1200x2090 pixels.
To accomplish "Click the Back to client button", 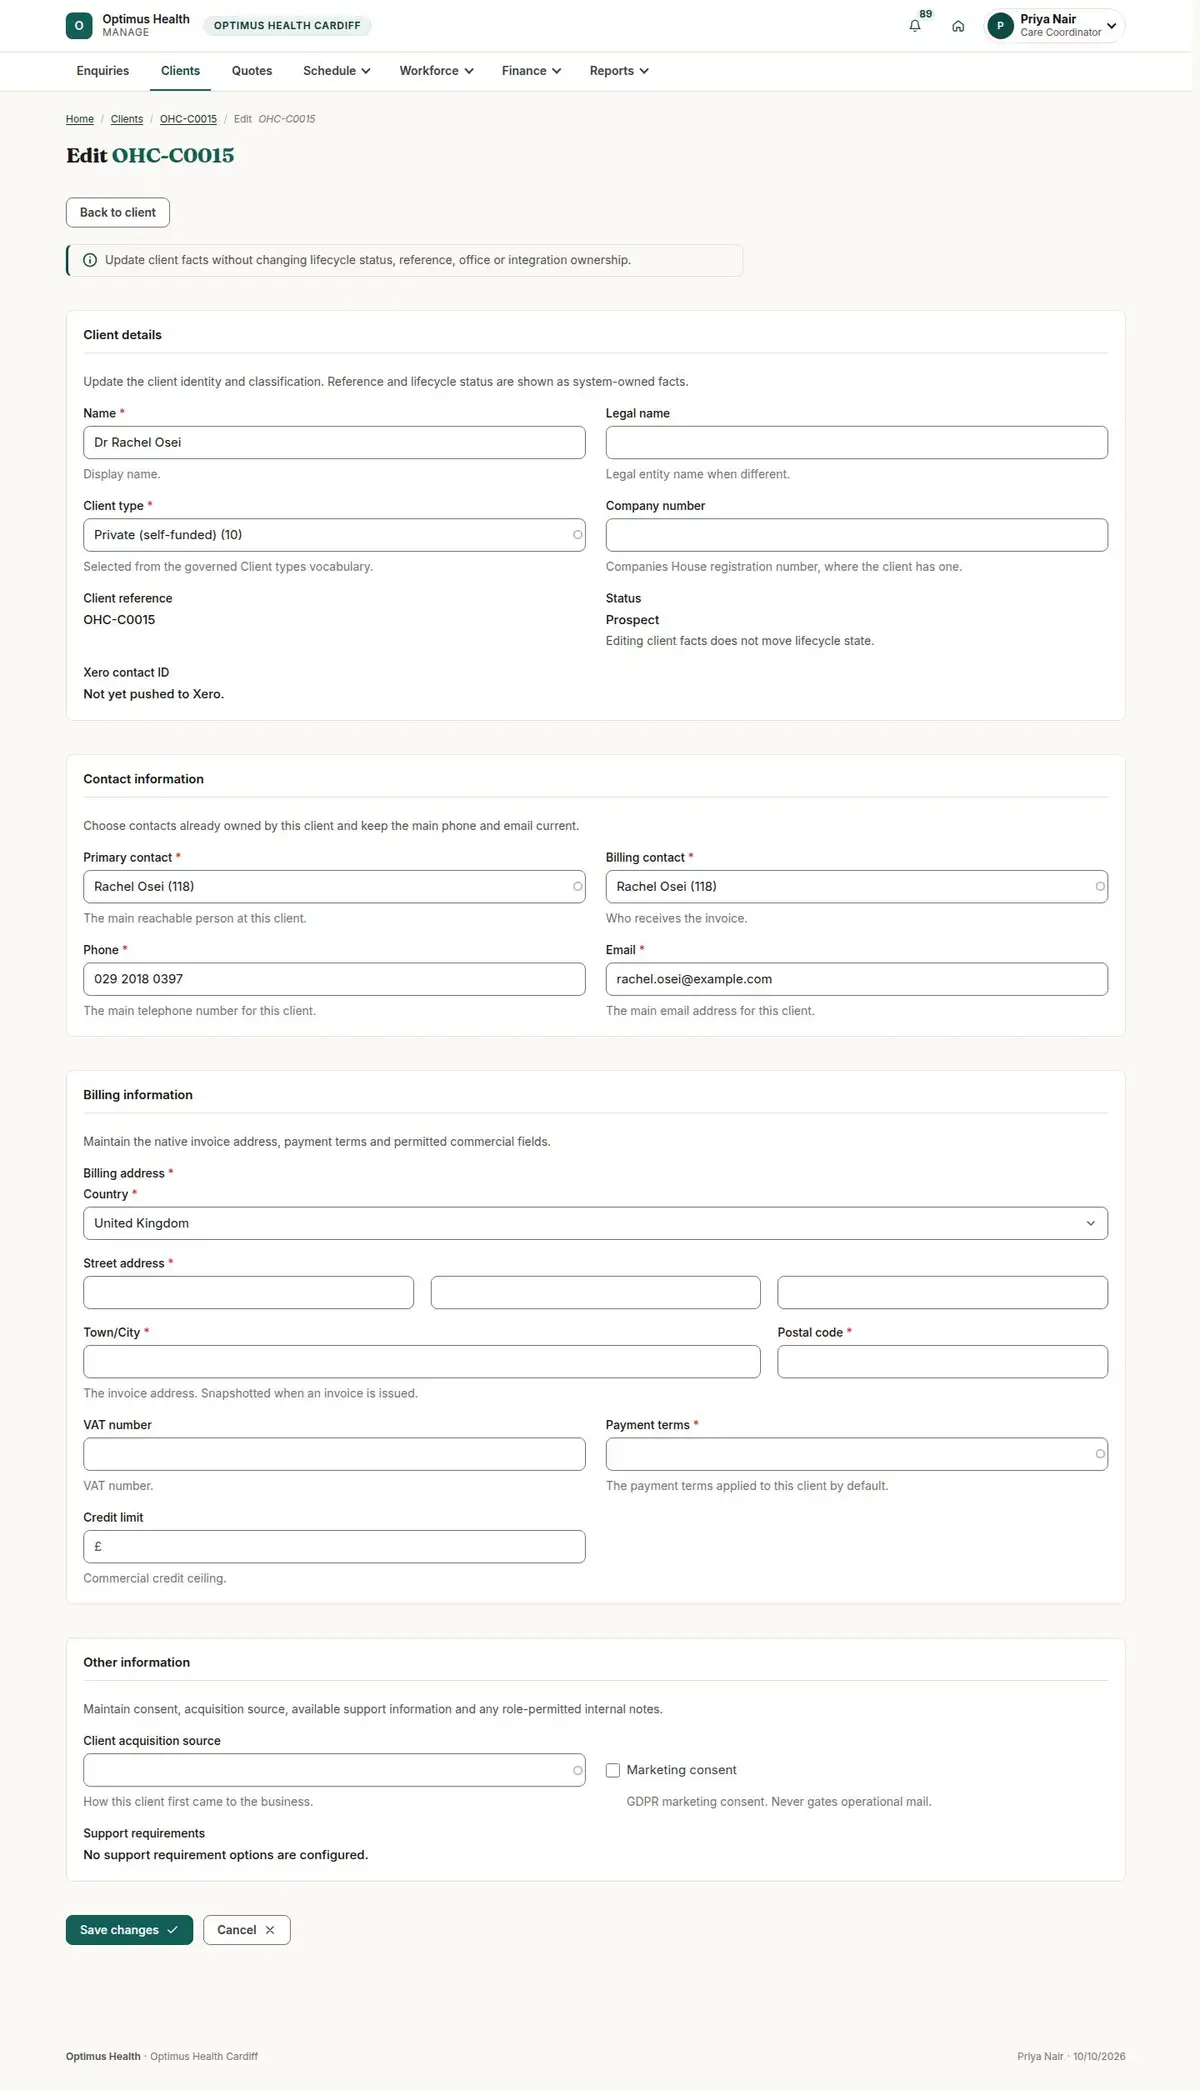I will (118, 212).
